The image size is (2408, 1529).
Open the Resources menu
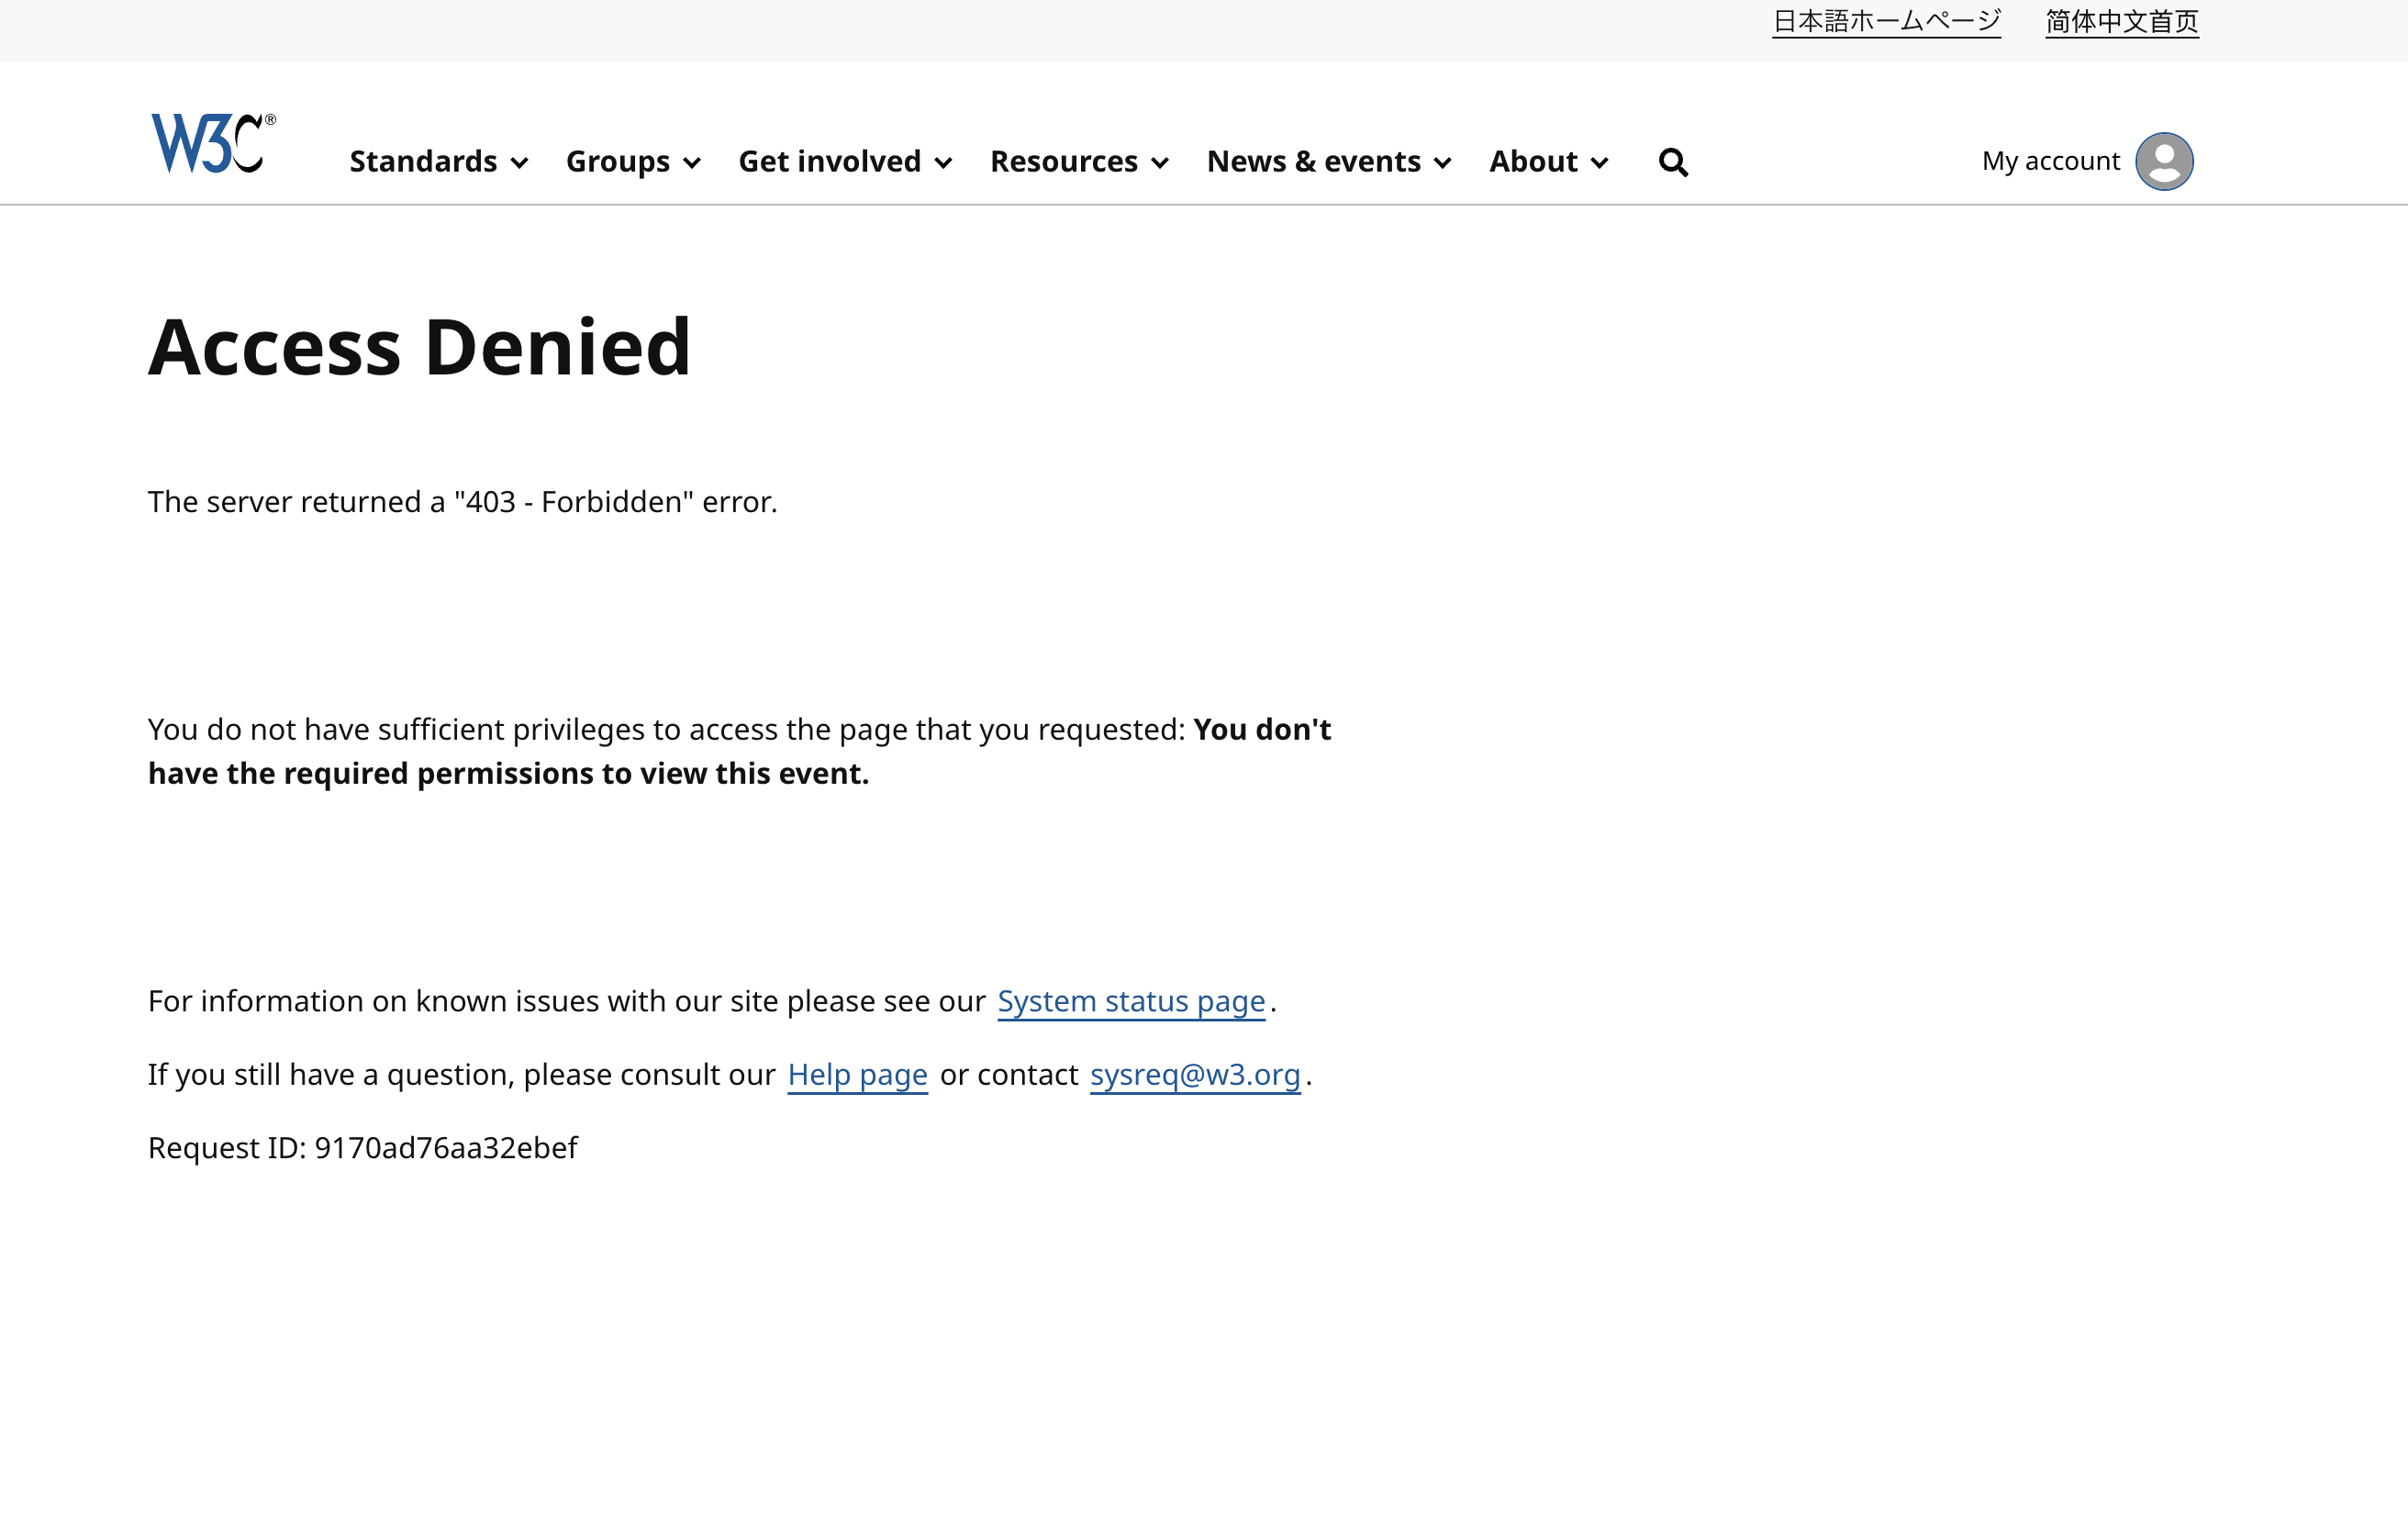[1063, 161]
